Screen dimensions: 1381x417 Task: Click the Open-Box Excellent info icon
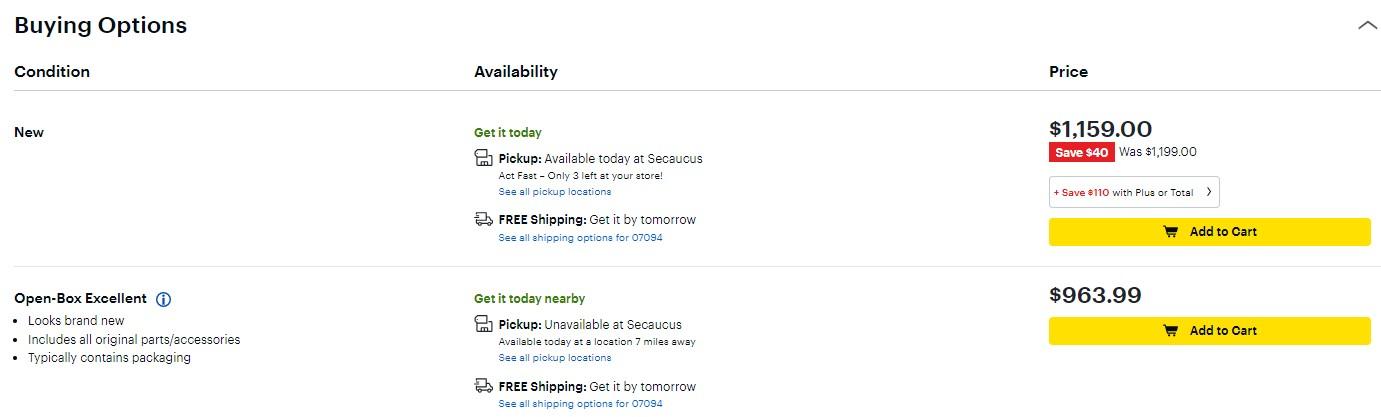(x=164, y=299)
